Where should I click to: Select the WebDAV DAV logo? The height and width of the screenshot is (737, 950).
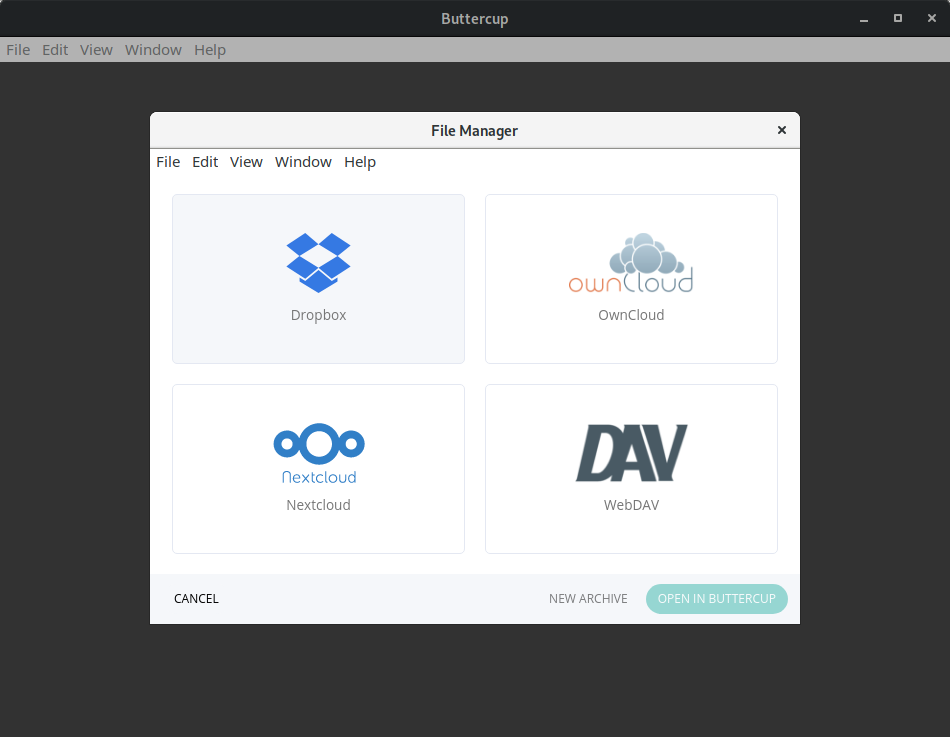tap(631, 453)
